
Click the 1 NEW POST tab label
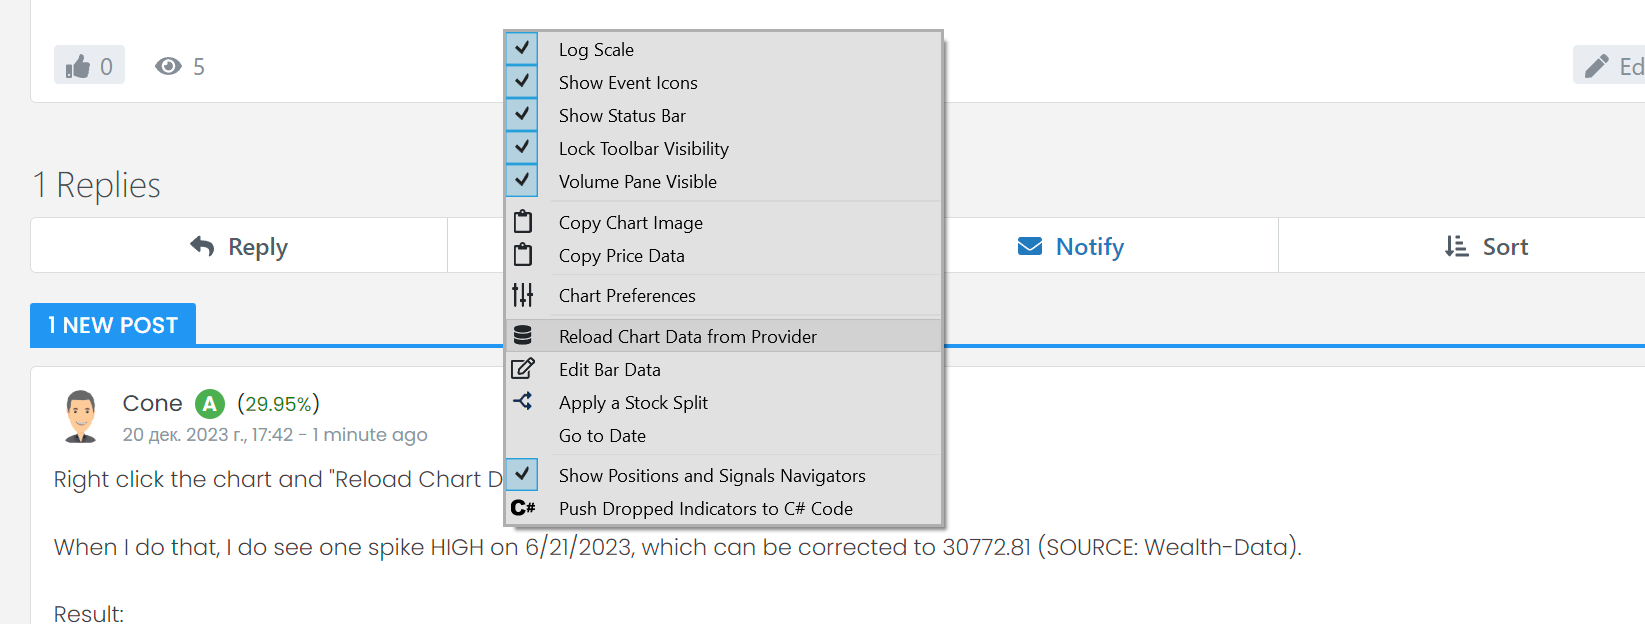113,325
